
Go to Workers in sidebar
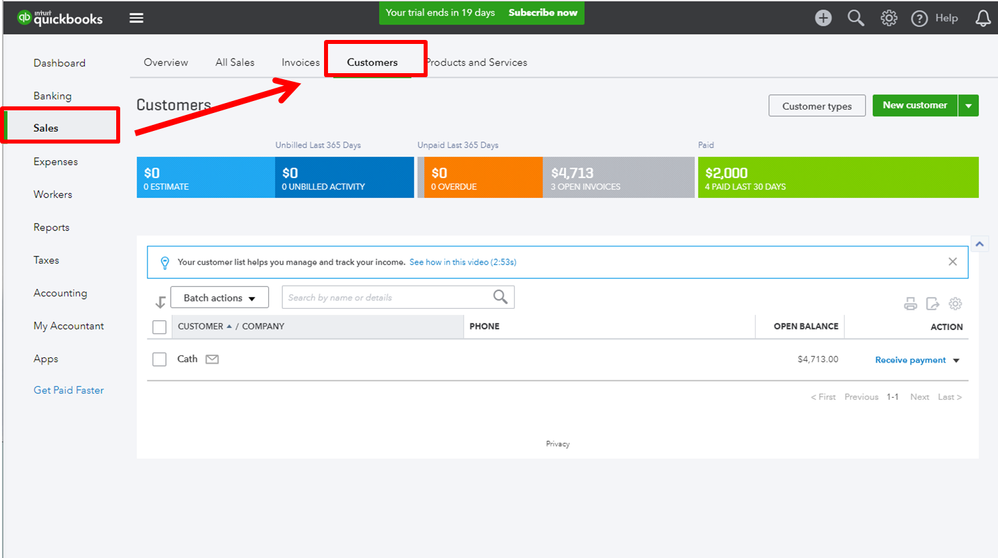point(53,195)
